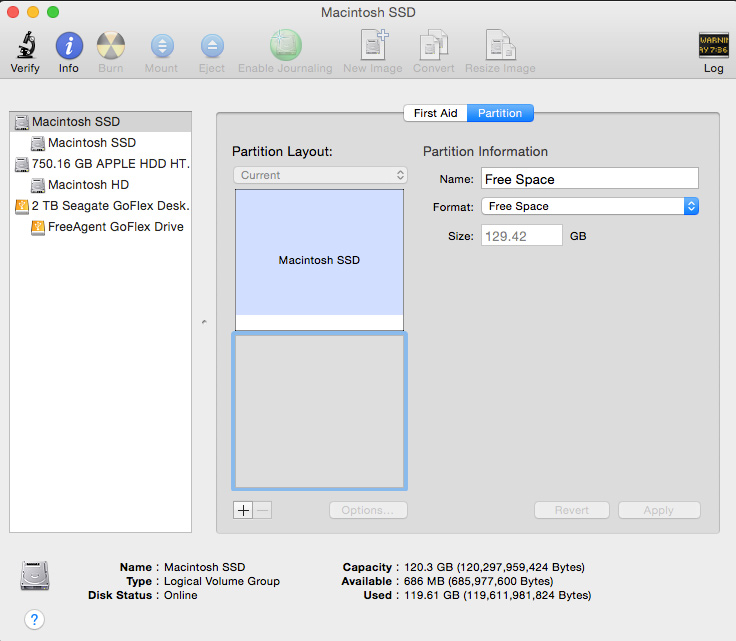Screen dimensions: 736x641
Task: Click the Verify microscope icon
Action: pos(26,45)
